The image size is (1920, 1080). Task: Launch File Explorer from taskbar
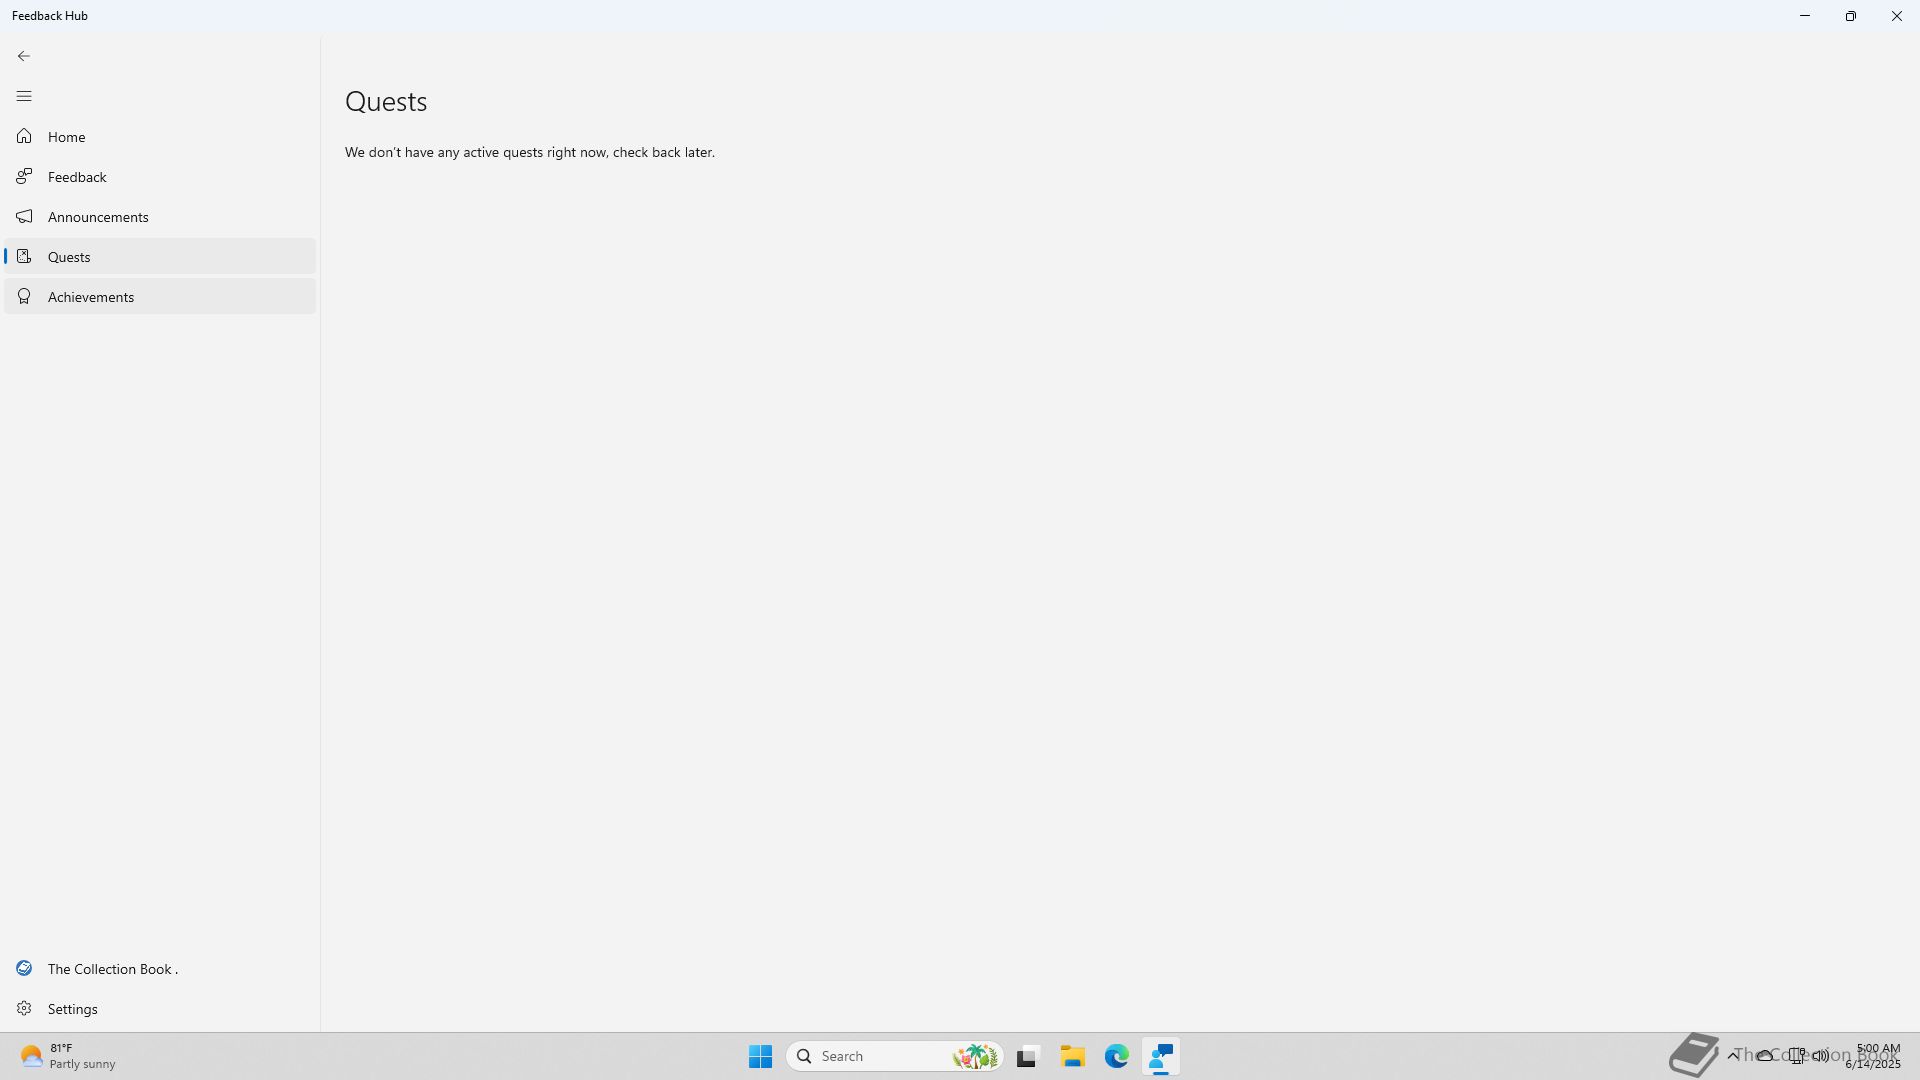coord(1072,1056)
